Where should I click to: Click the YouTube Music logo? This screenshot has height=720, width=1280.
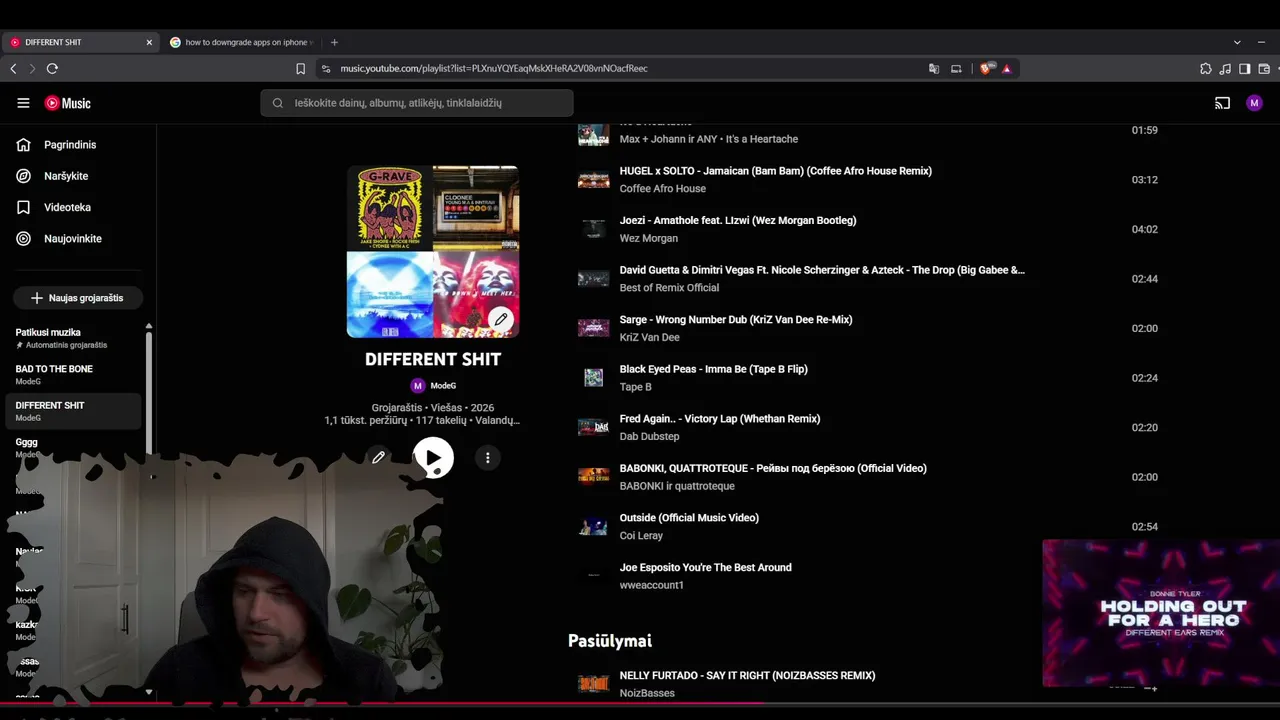point(67,103)
